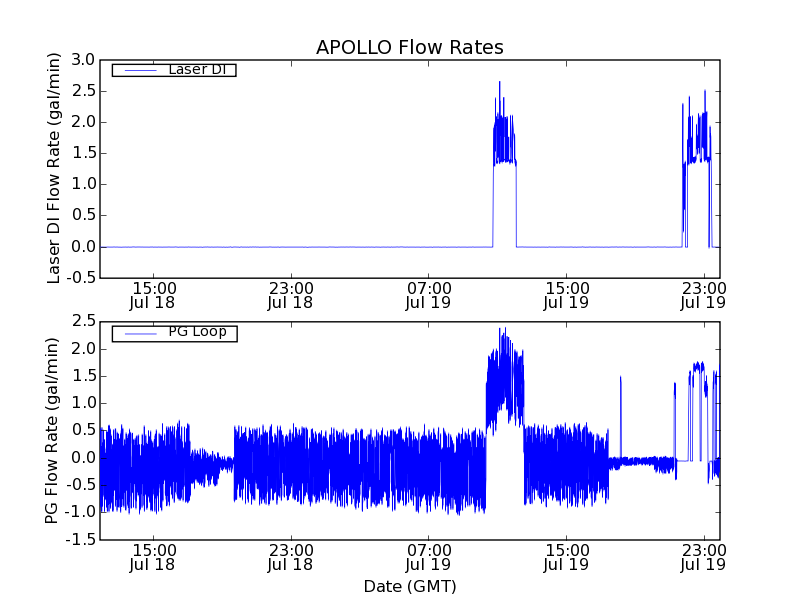Select the "PG Loop" legend label
Image resolution: width=800 pixels, height=600 pixels.
[x=197, y=332]
